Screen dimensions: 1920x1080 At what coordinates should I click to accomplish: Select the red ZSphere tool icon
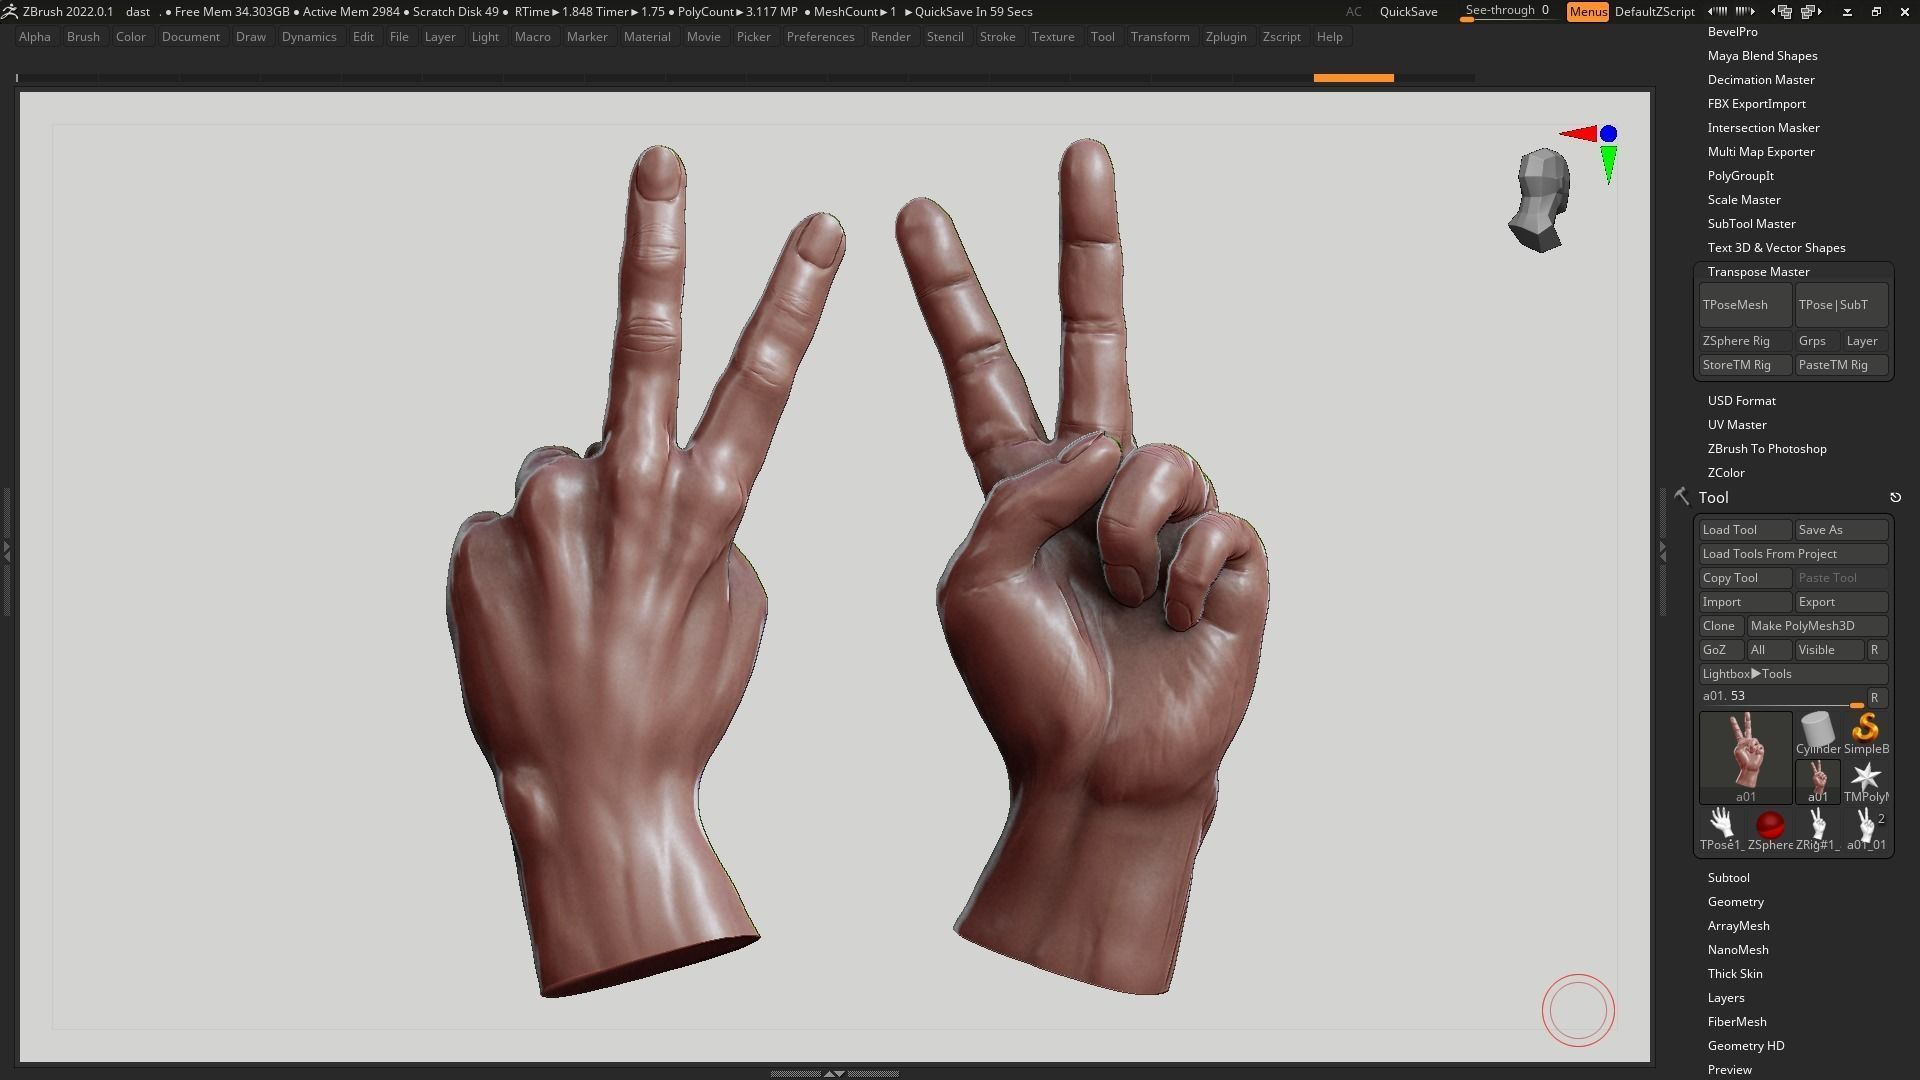tap(1769, 829)
